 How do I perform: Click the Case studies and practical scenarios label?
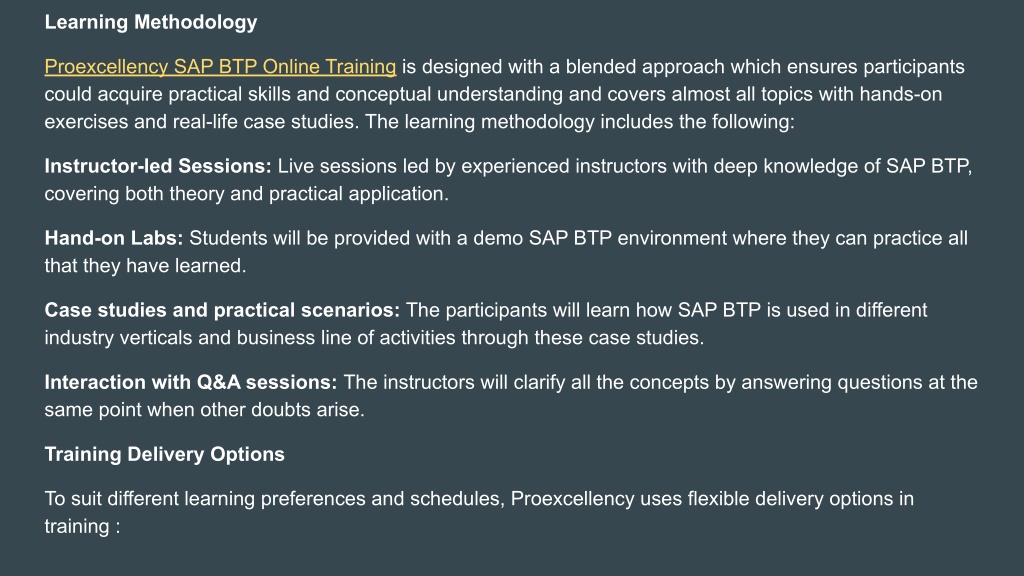pos(222,310)
